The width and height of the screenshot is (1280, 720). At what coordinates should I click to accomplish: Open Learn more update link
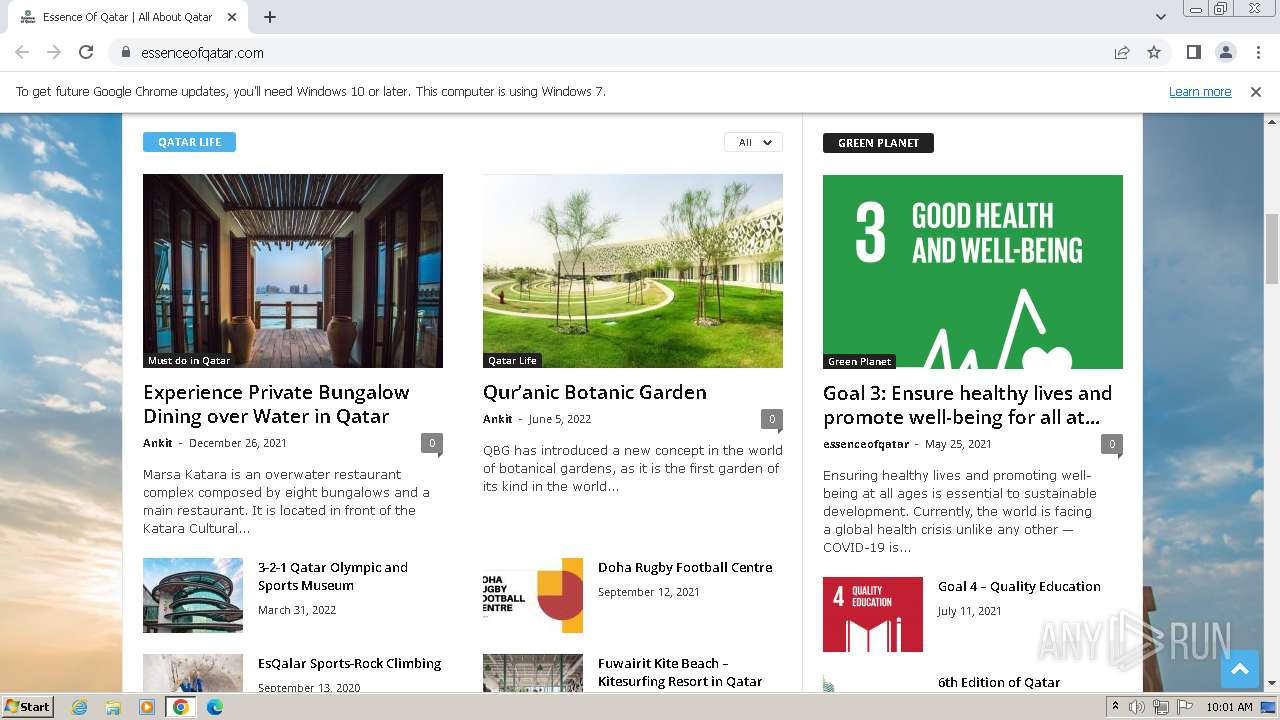1200,91
